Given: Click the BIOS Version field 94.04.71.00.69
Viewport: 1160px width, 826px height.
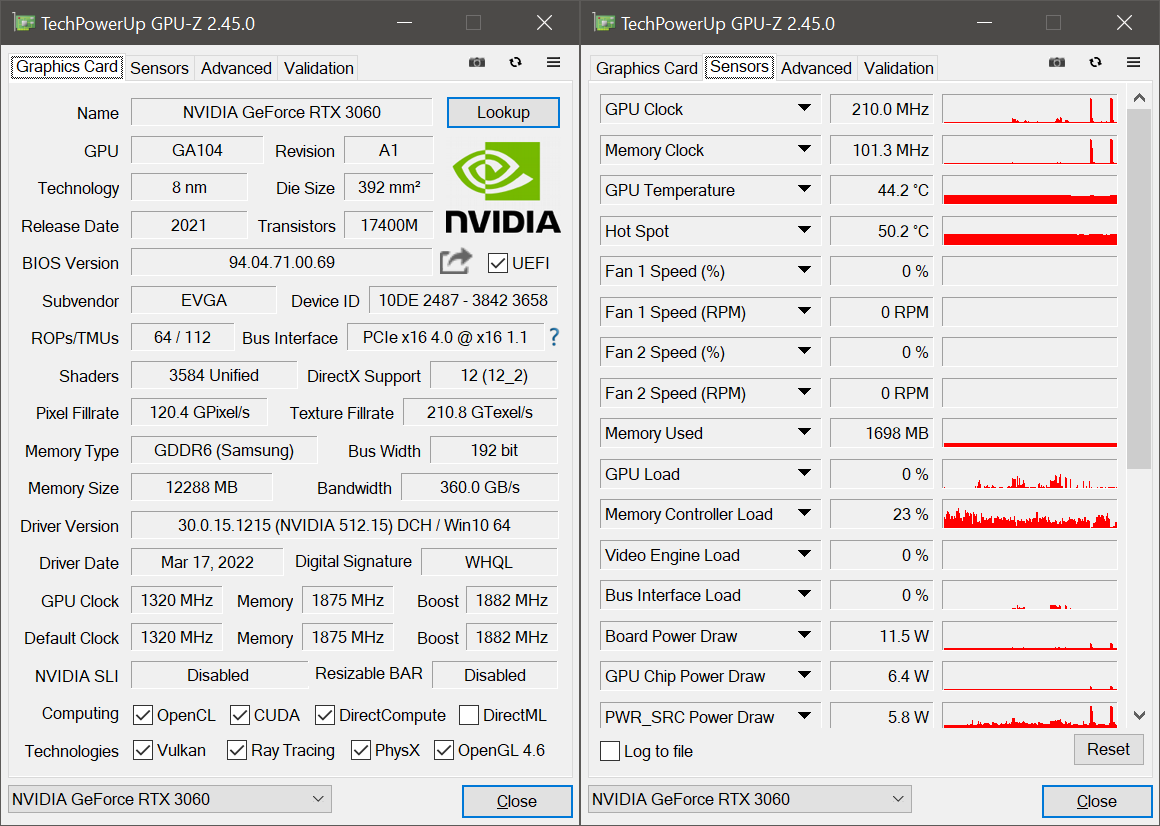Looking at the screenshot, I should pos(282,263).
